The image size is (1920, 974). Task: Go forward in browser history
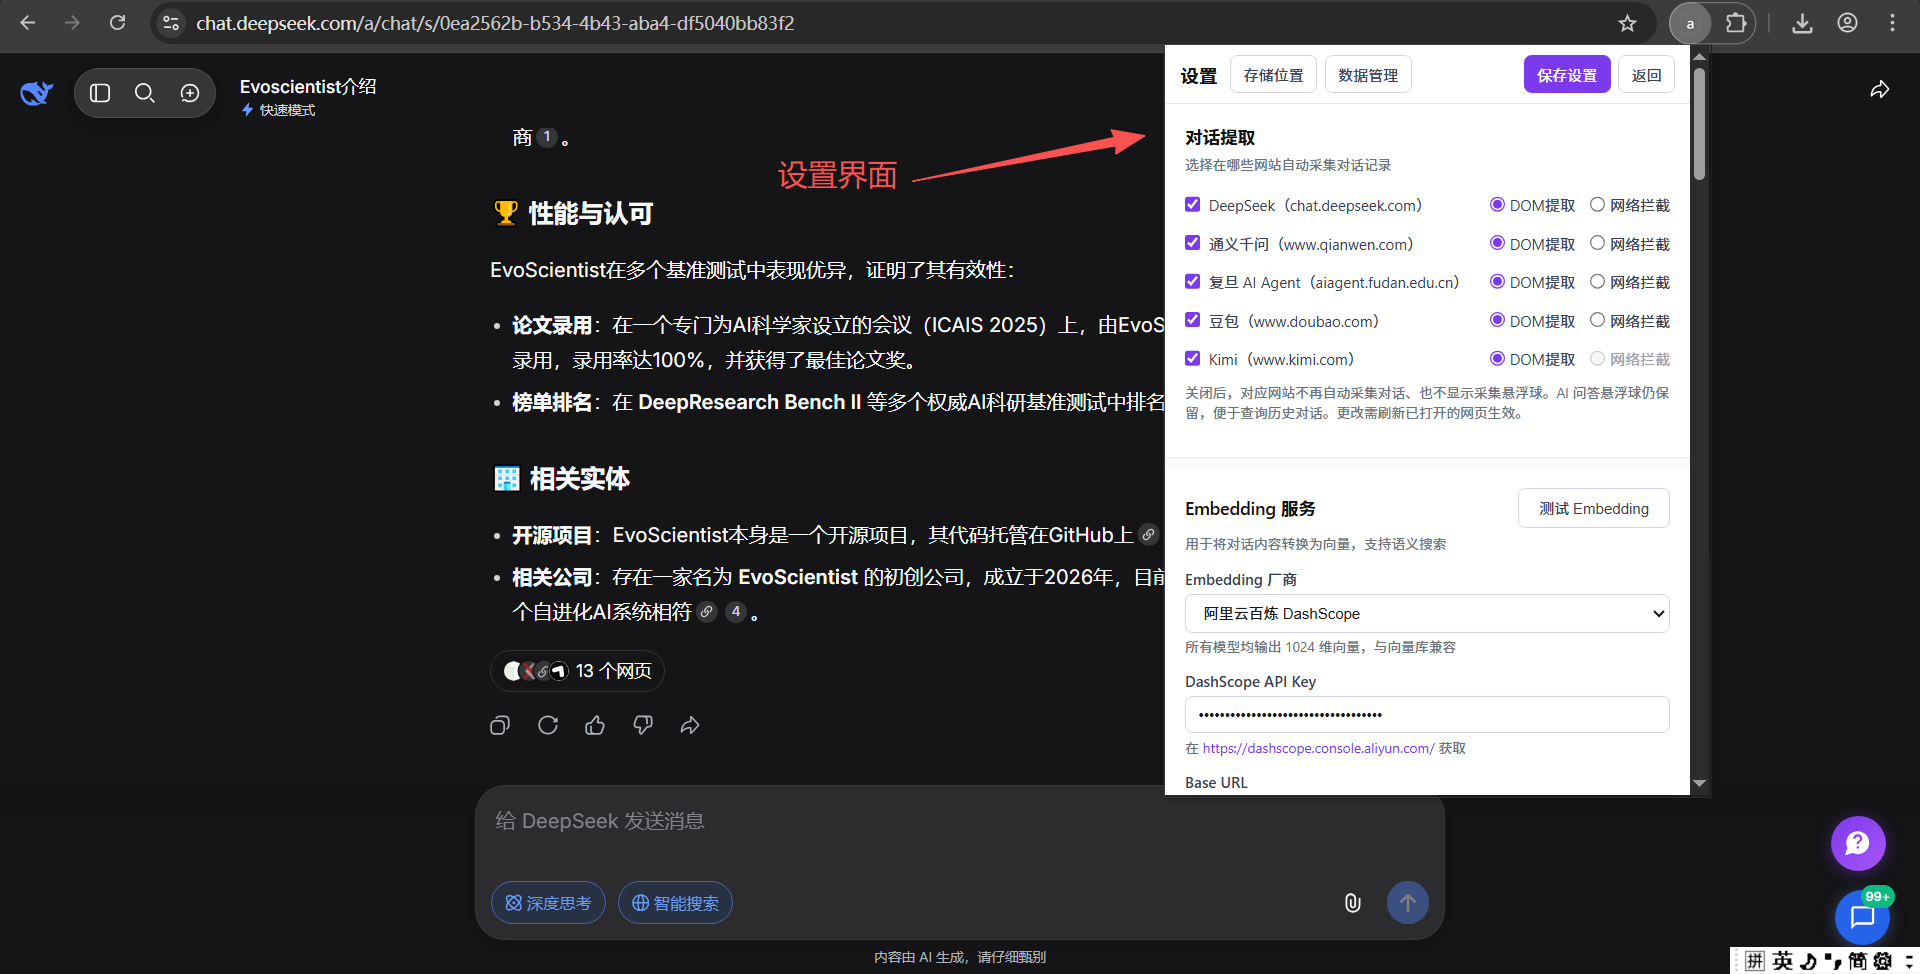[72, 23]
